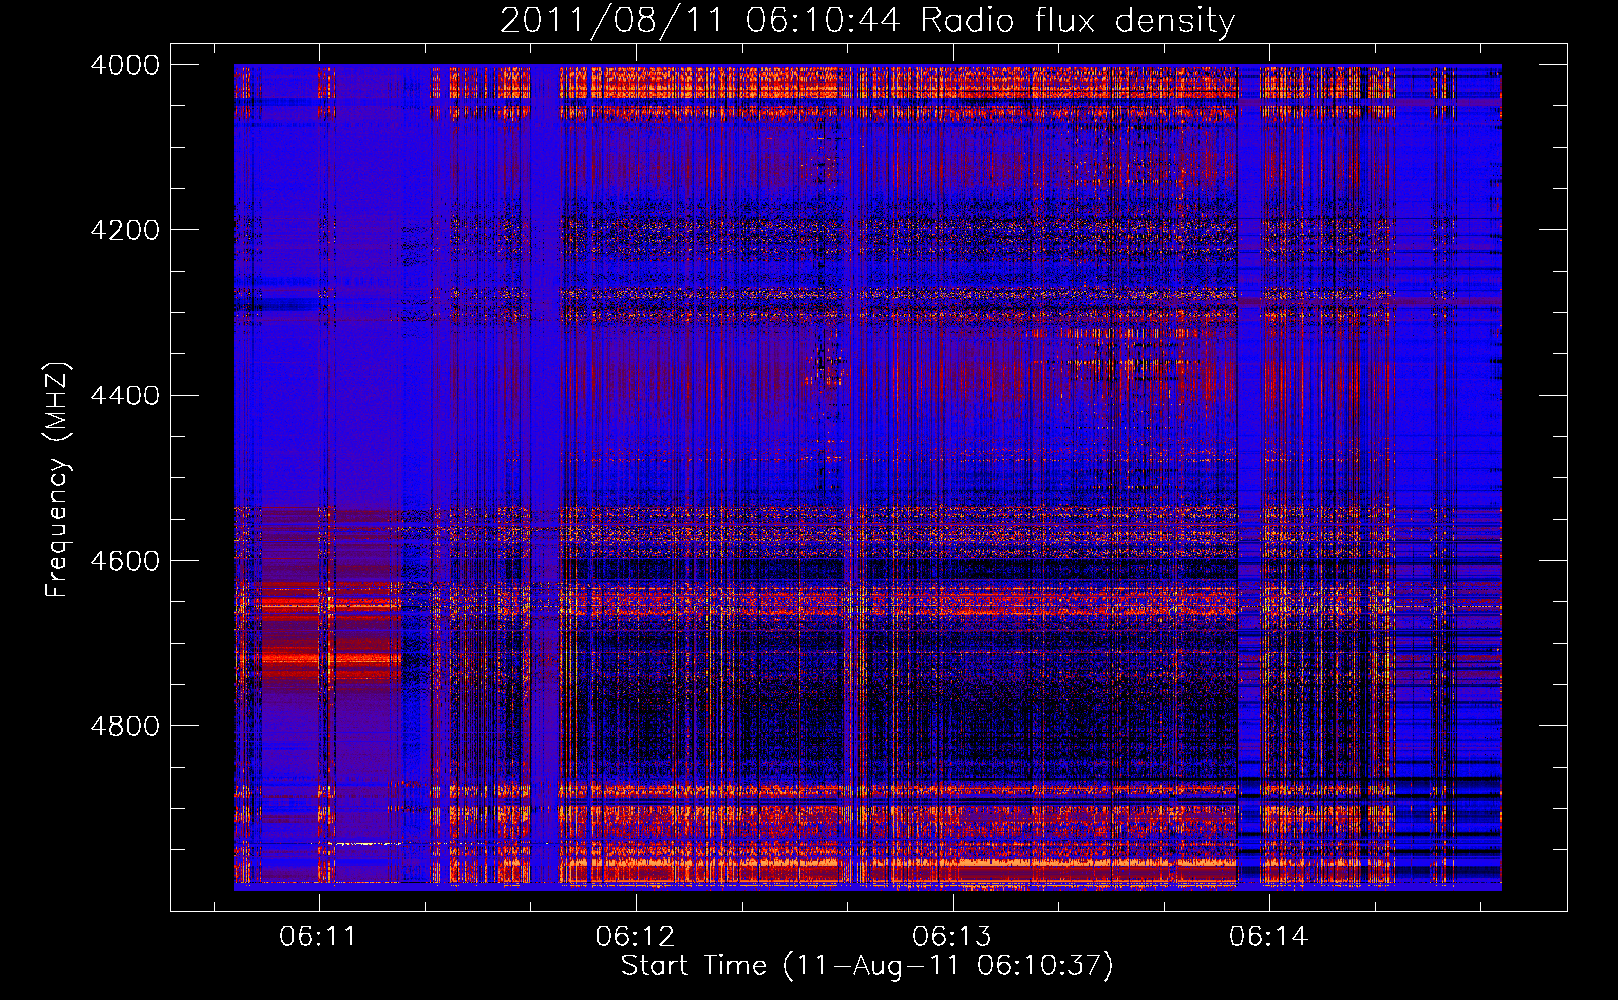Select the 4000 frequency tick label

pos(125,65)
